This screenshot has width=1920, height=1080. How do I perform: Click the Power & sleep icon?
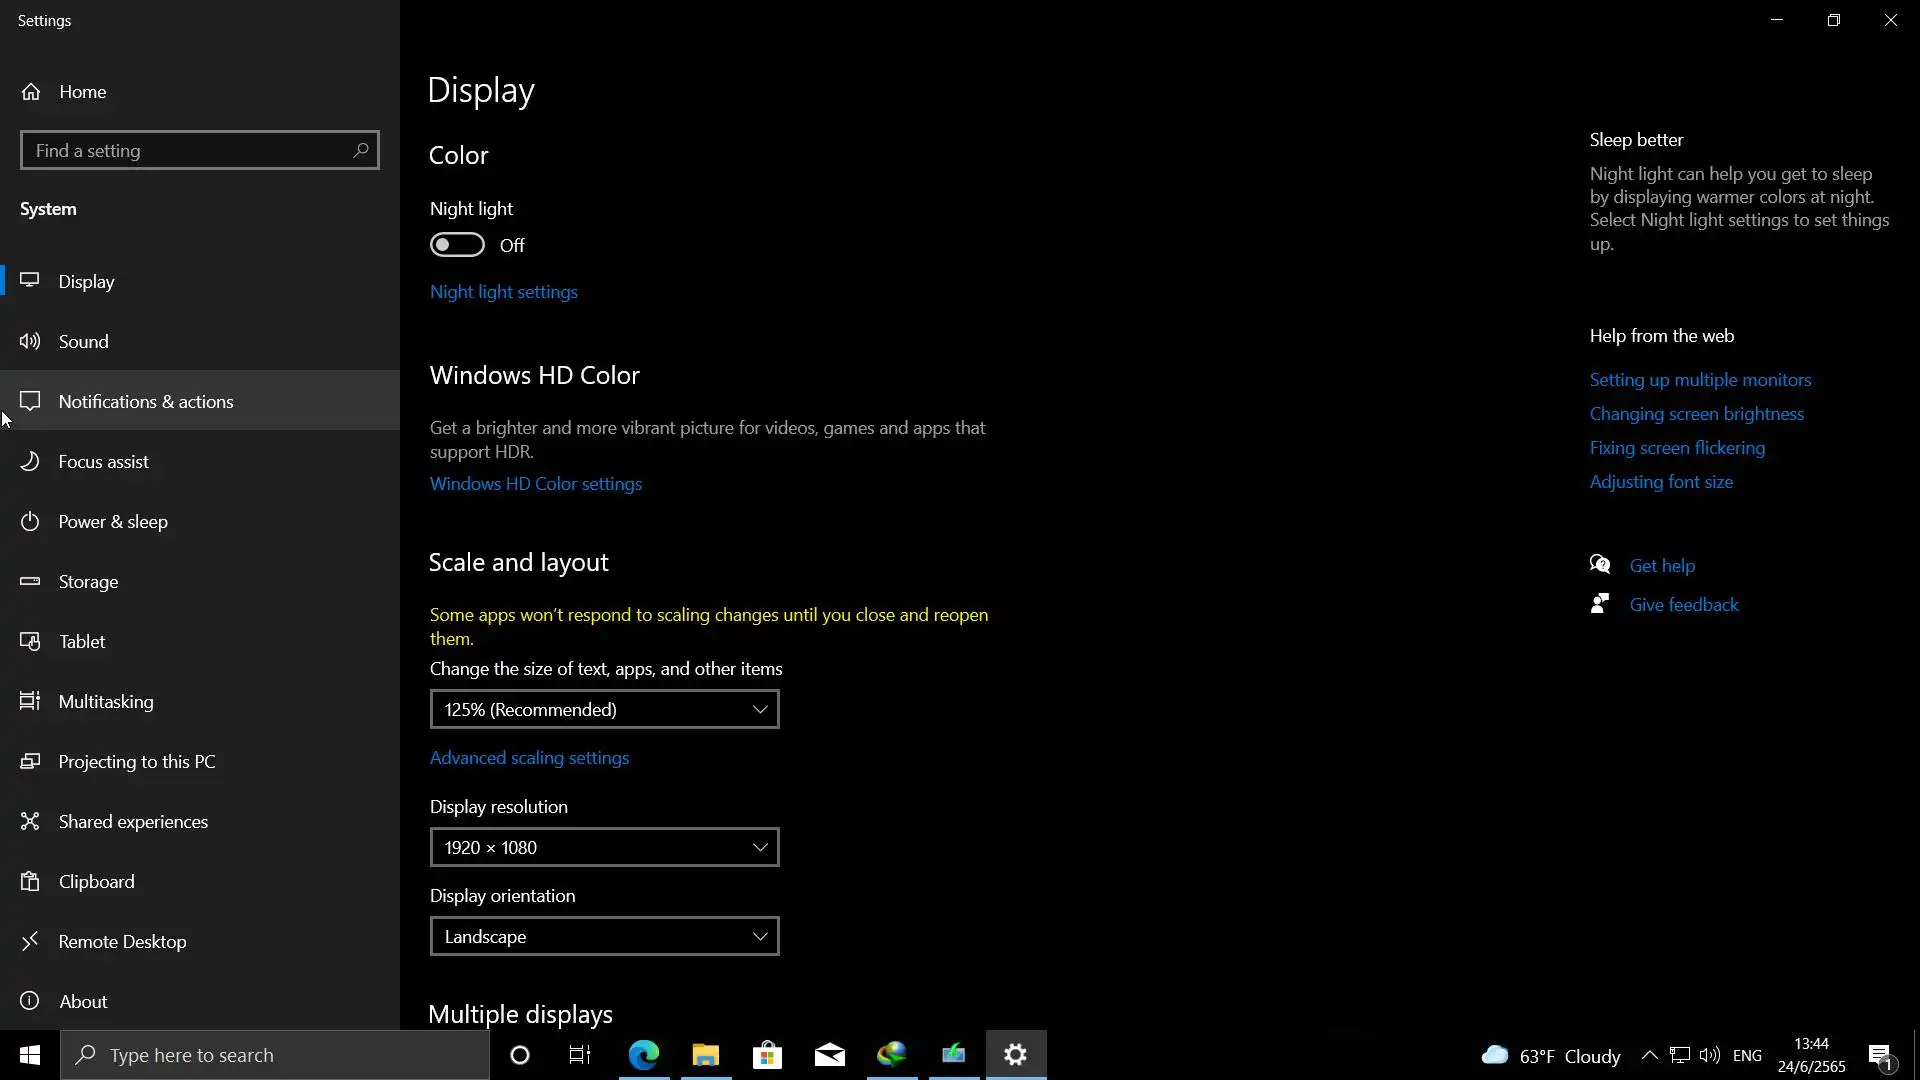[30, 521]
